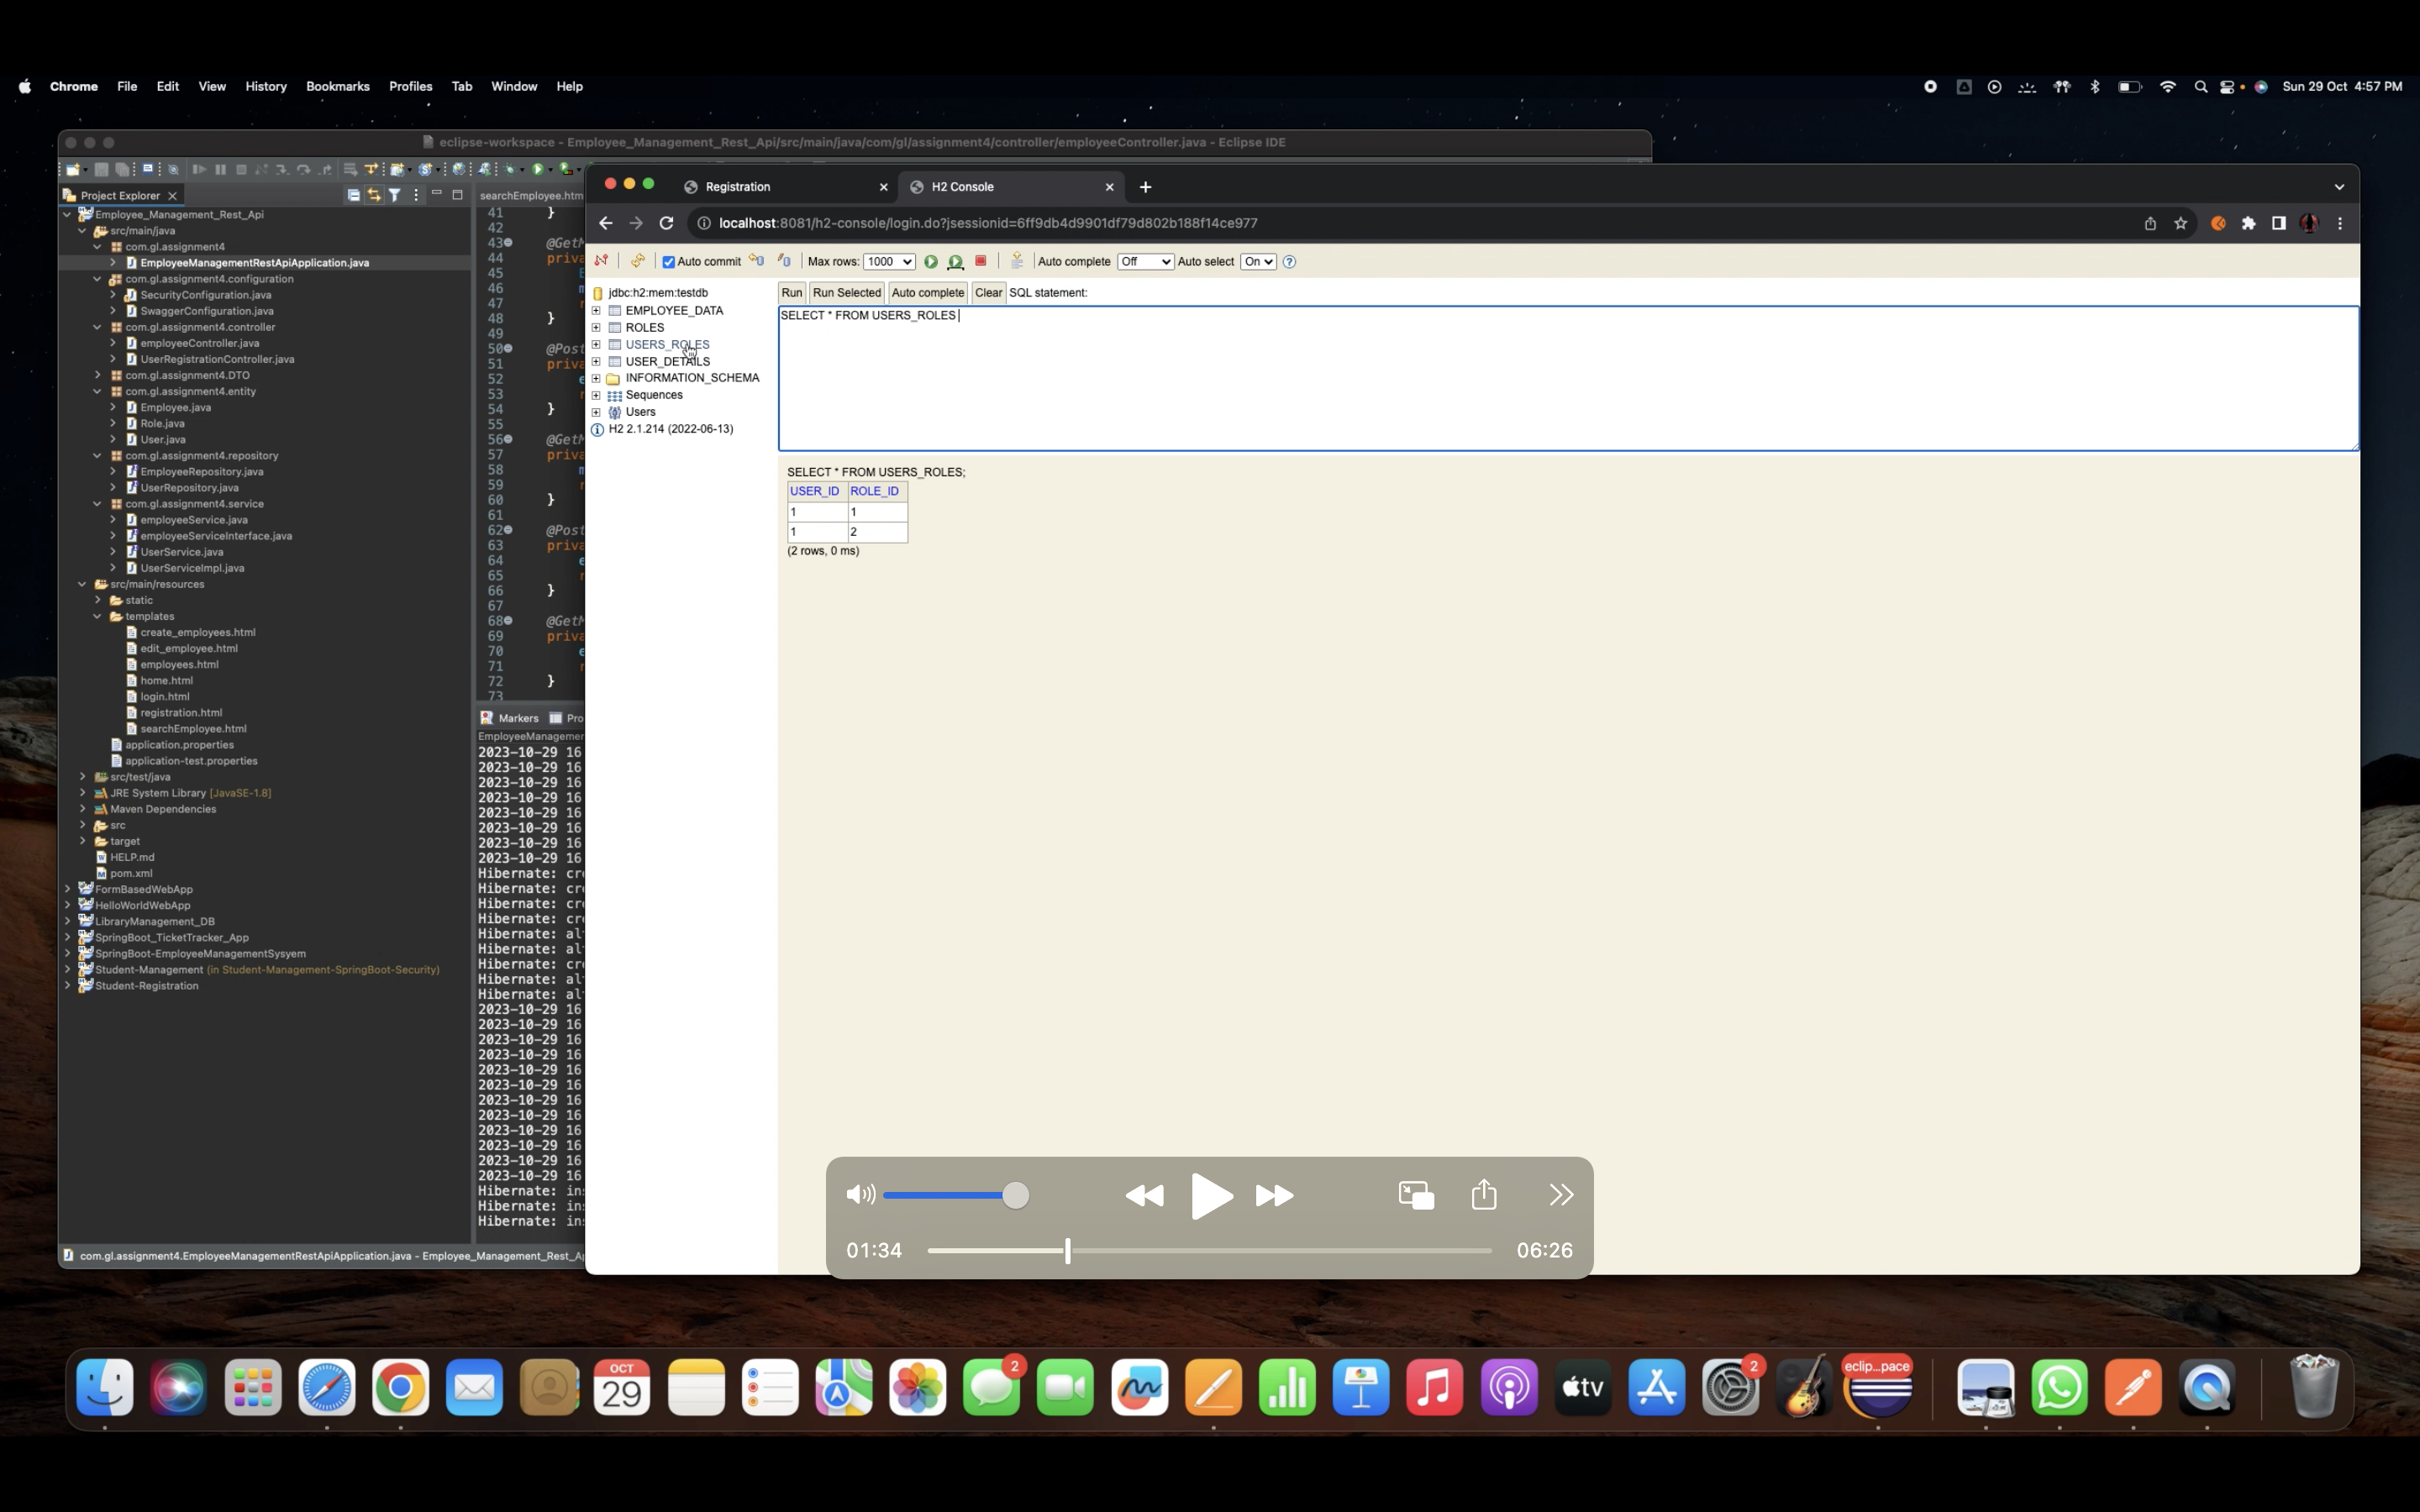The height and width of the screenshot is (1512, 2420).
Task: Open the Auto complete Off dropdown
Action: [x=1145, y=261]
